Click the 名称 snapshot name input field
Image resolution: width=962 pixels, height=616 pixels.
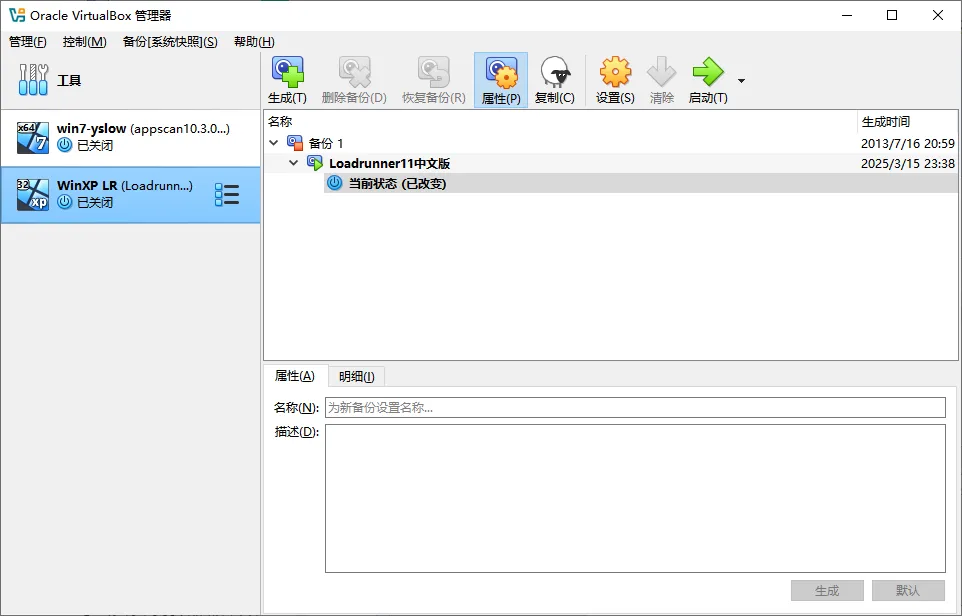click(x=634, y=407)
